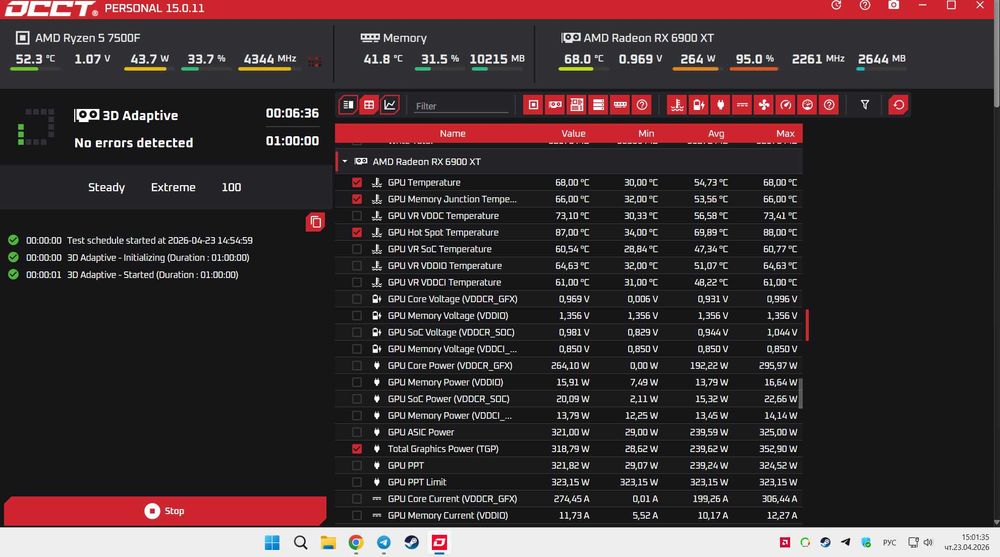
Task: Switch monitoring to graph view icon
Action: [x=390, y=105]
